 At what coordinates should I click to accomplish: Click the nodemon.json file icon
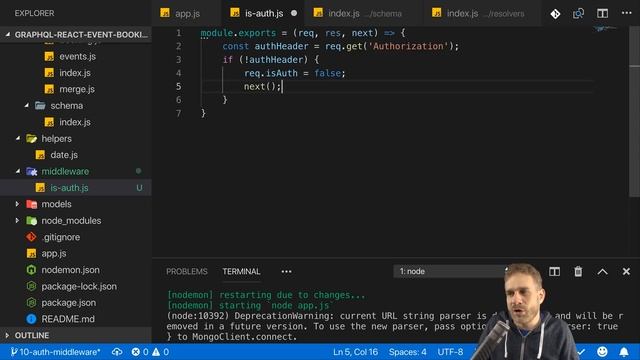click(31, 270)
